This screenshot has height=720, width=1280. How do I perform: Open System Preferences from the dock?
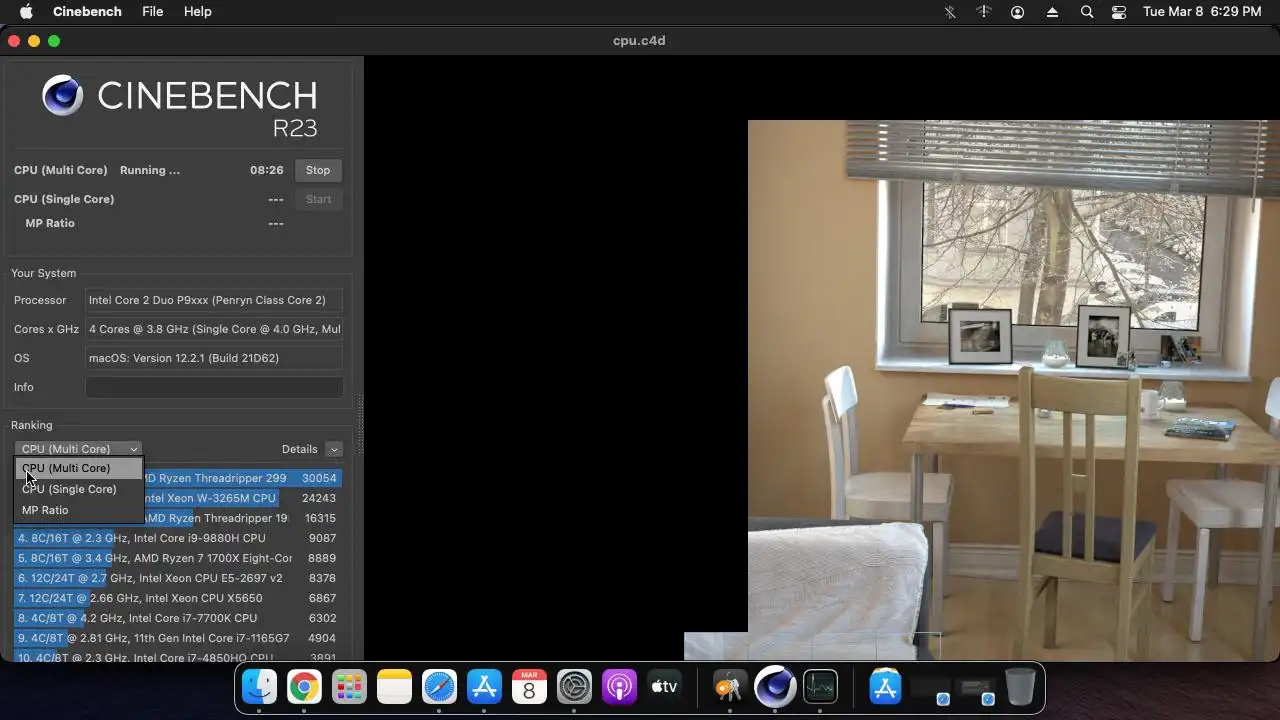(x=574, y=687)
